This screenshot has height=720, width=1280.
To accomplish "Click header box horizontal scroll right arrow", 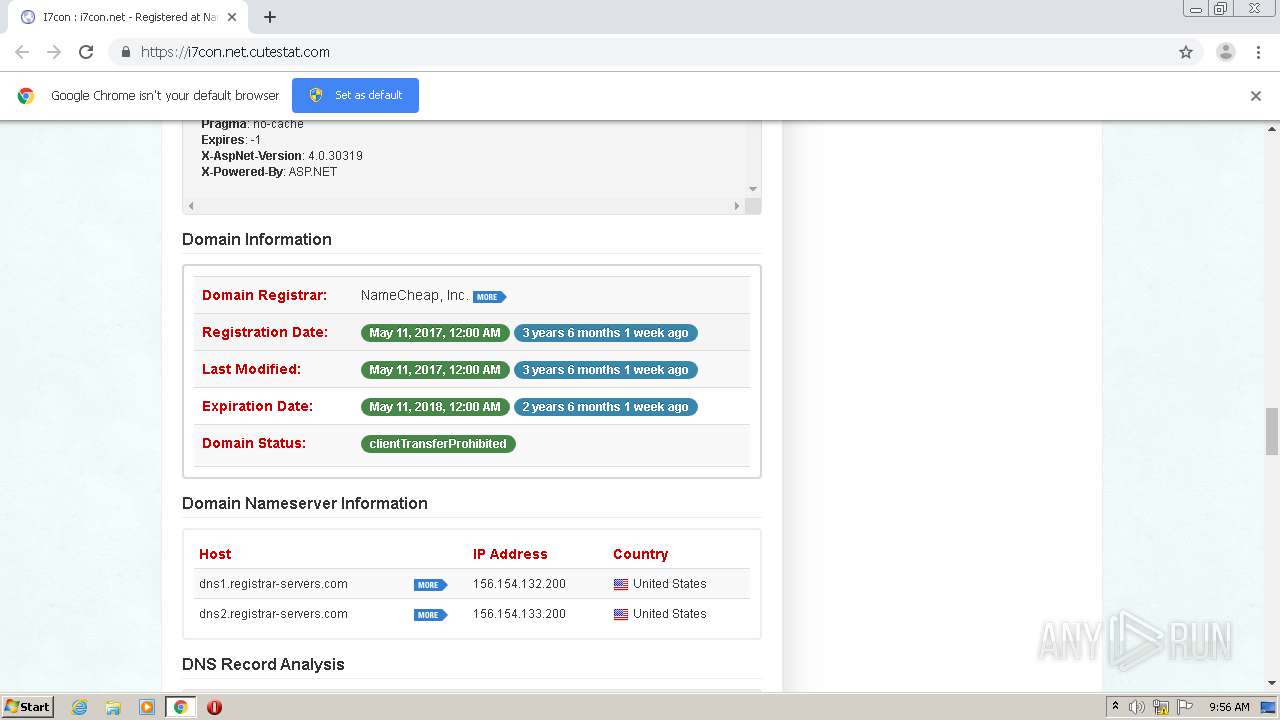I will (737, 206).
